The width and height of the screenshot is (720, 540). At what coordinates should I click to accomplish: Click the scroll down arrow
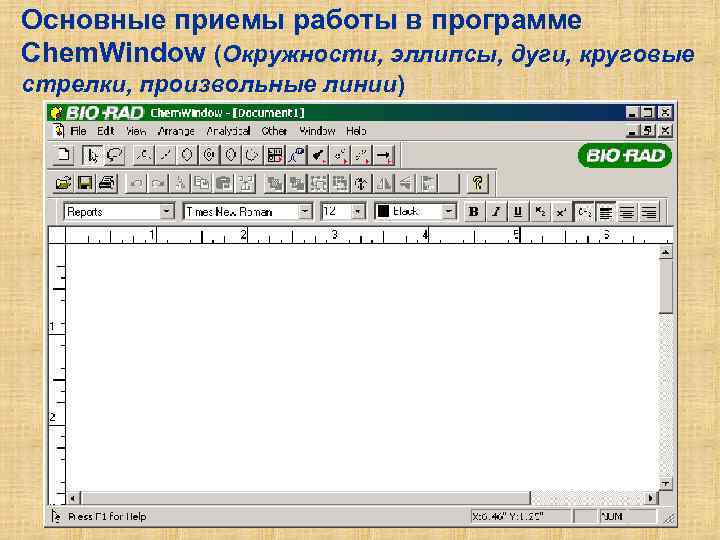click(x=665, y=484)
